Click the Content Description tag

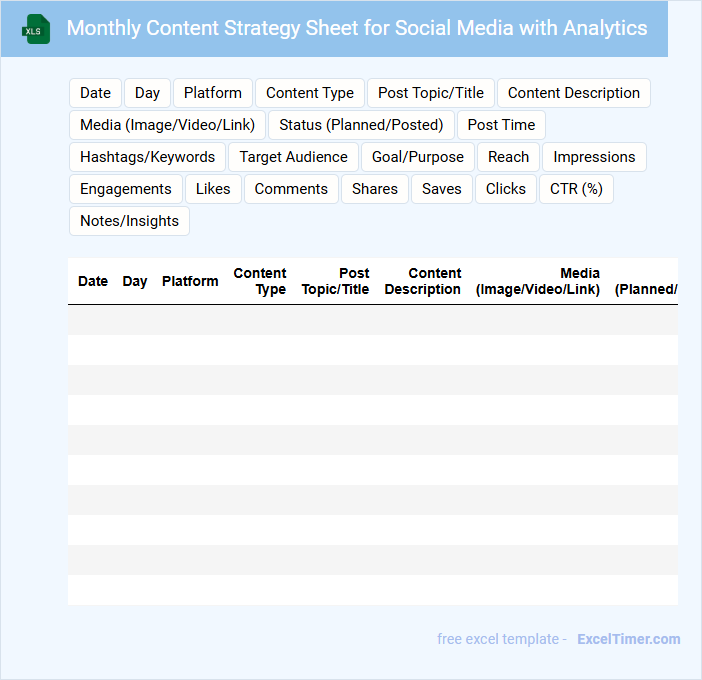tap(574, 93)
